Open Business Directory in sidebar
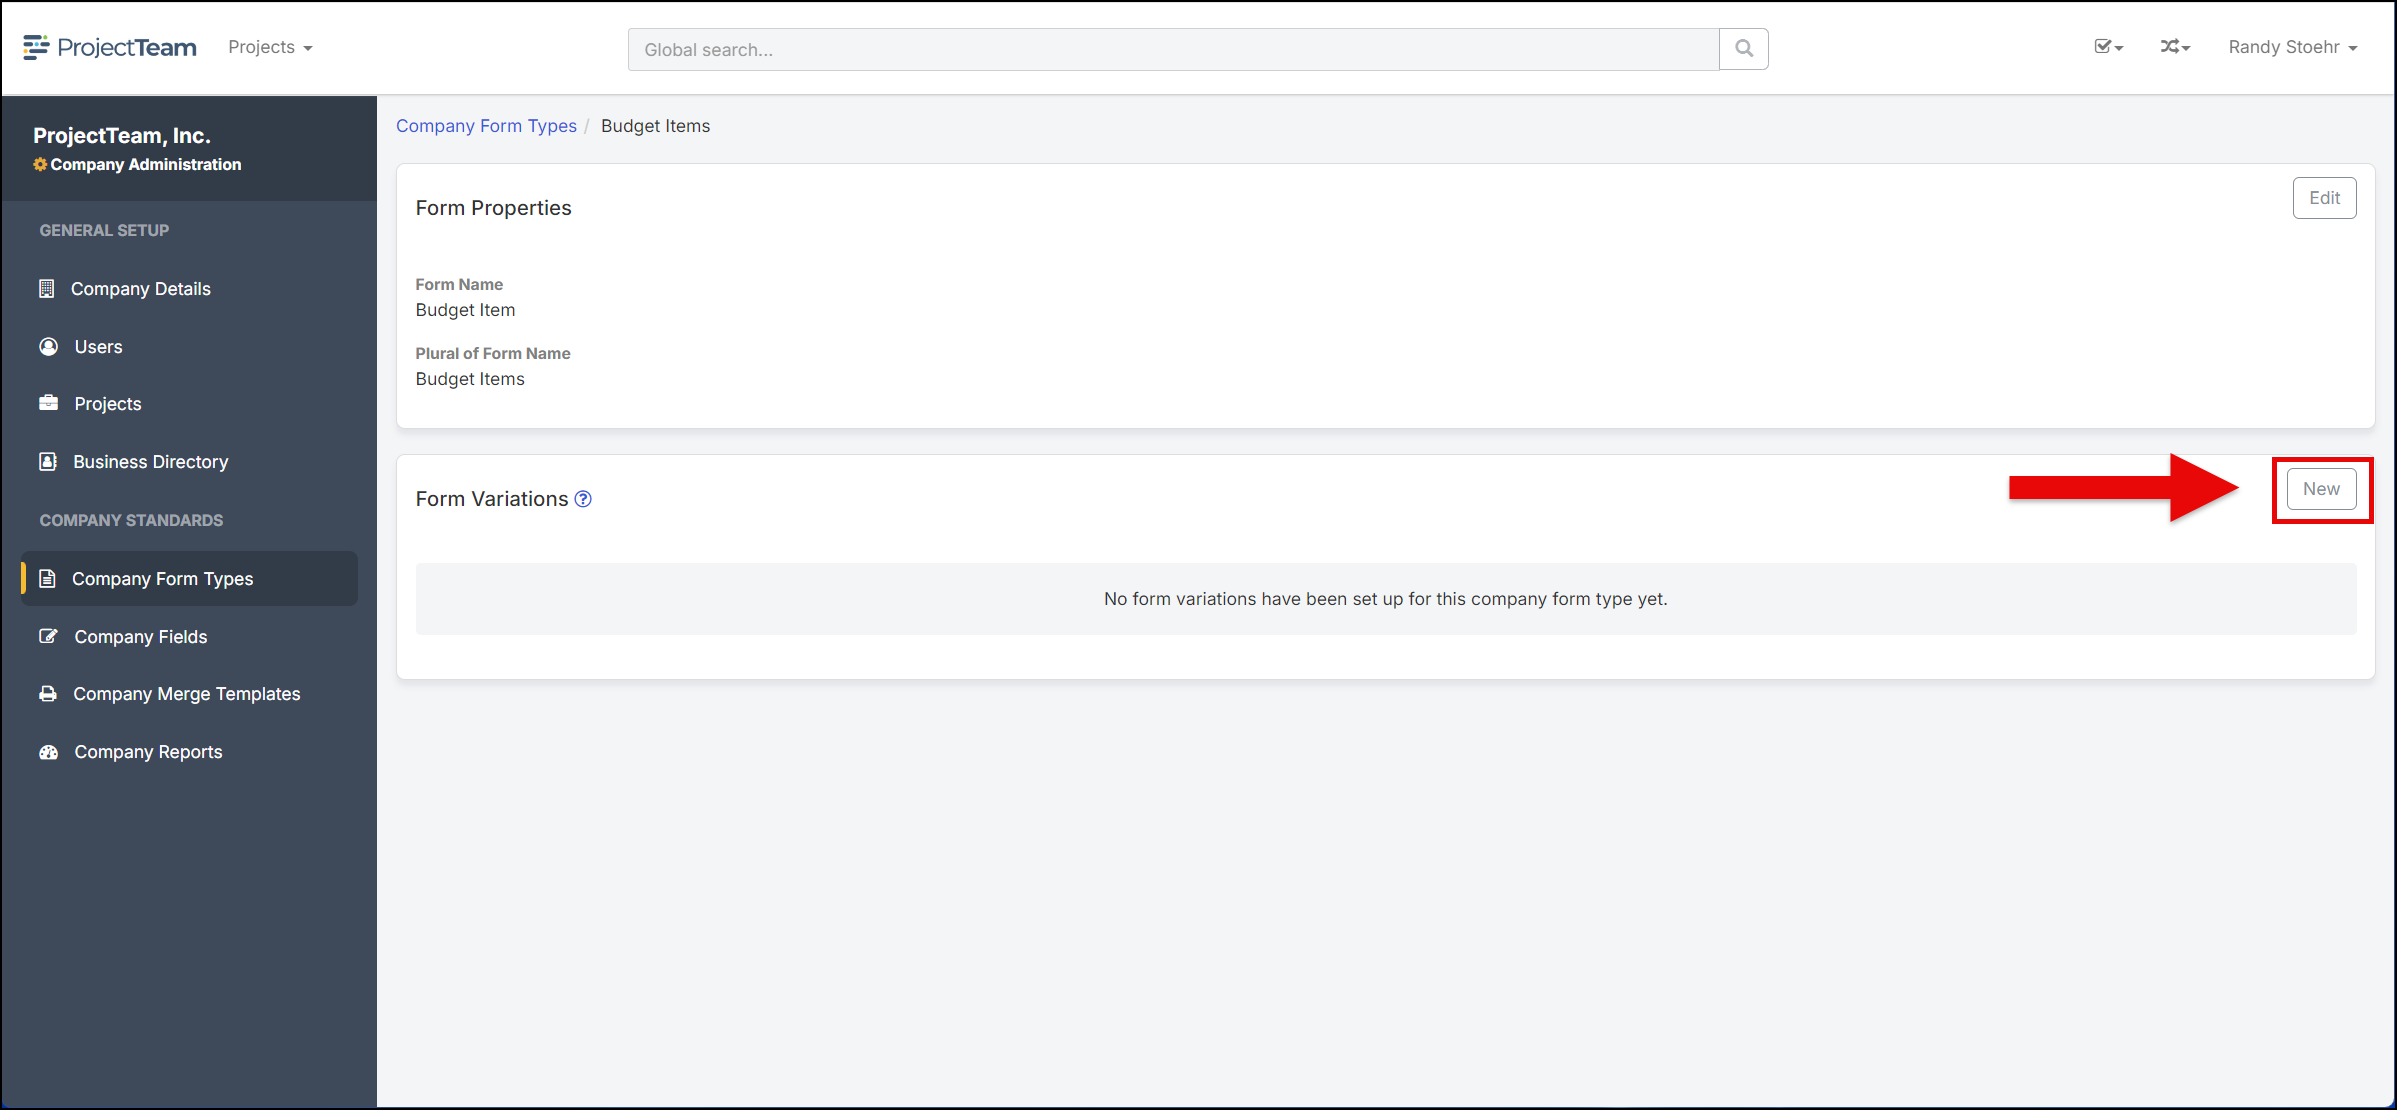2397x1110 pixels. click(x=190, y=462)
